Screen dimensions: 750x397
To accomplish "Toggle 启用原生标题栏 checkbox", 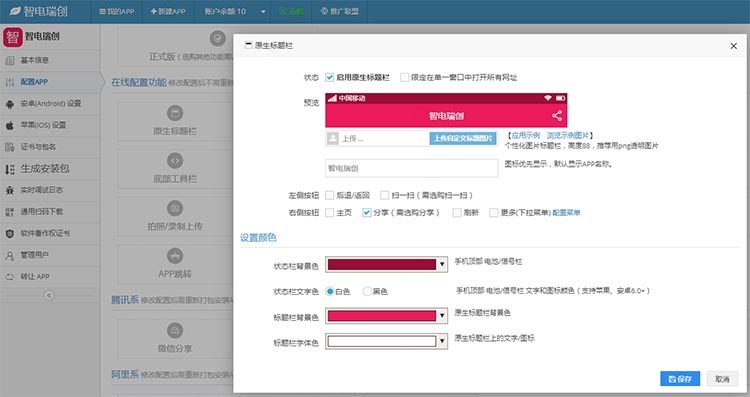I will click(330, 77).
